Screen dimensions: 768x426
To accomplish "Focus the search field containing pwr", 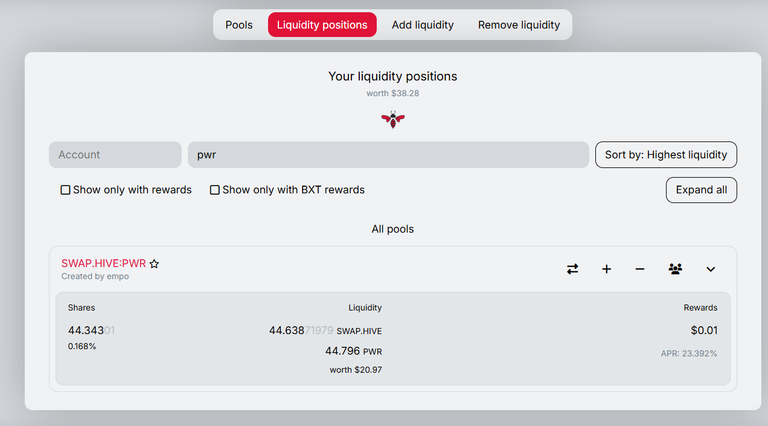I will (388, 155).
